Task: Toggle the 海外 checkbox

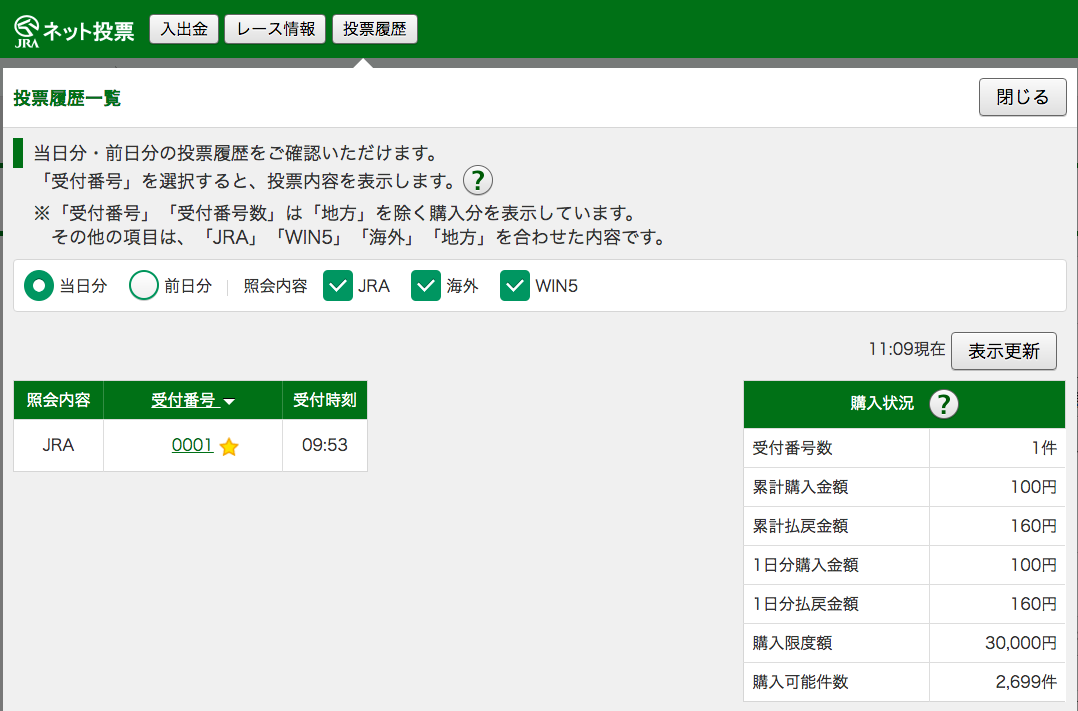Action: coord(426,286)
